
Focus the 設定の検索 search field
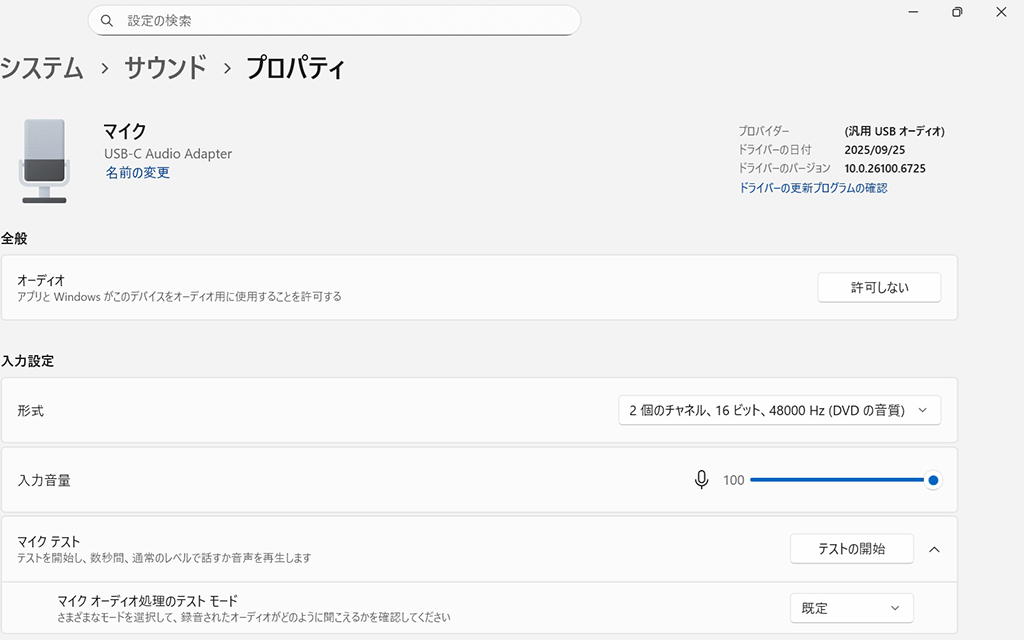coord(340,21)
